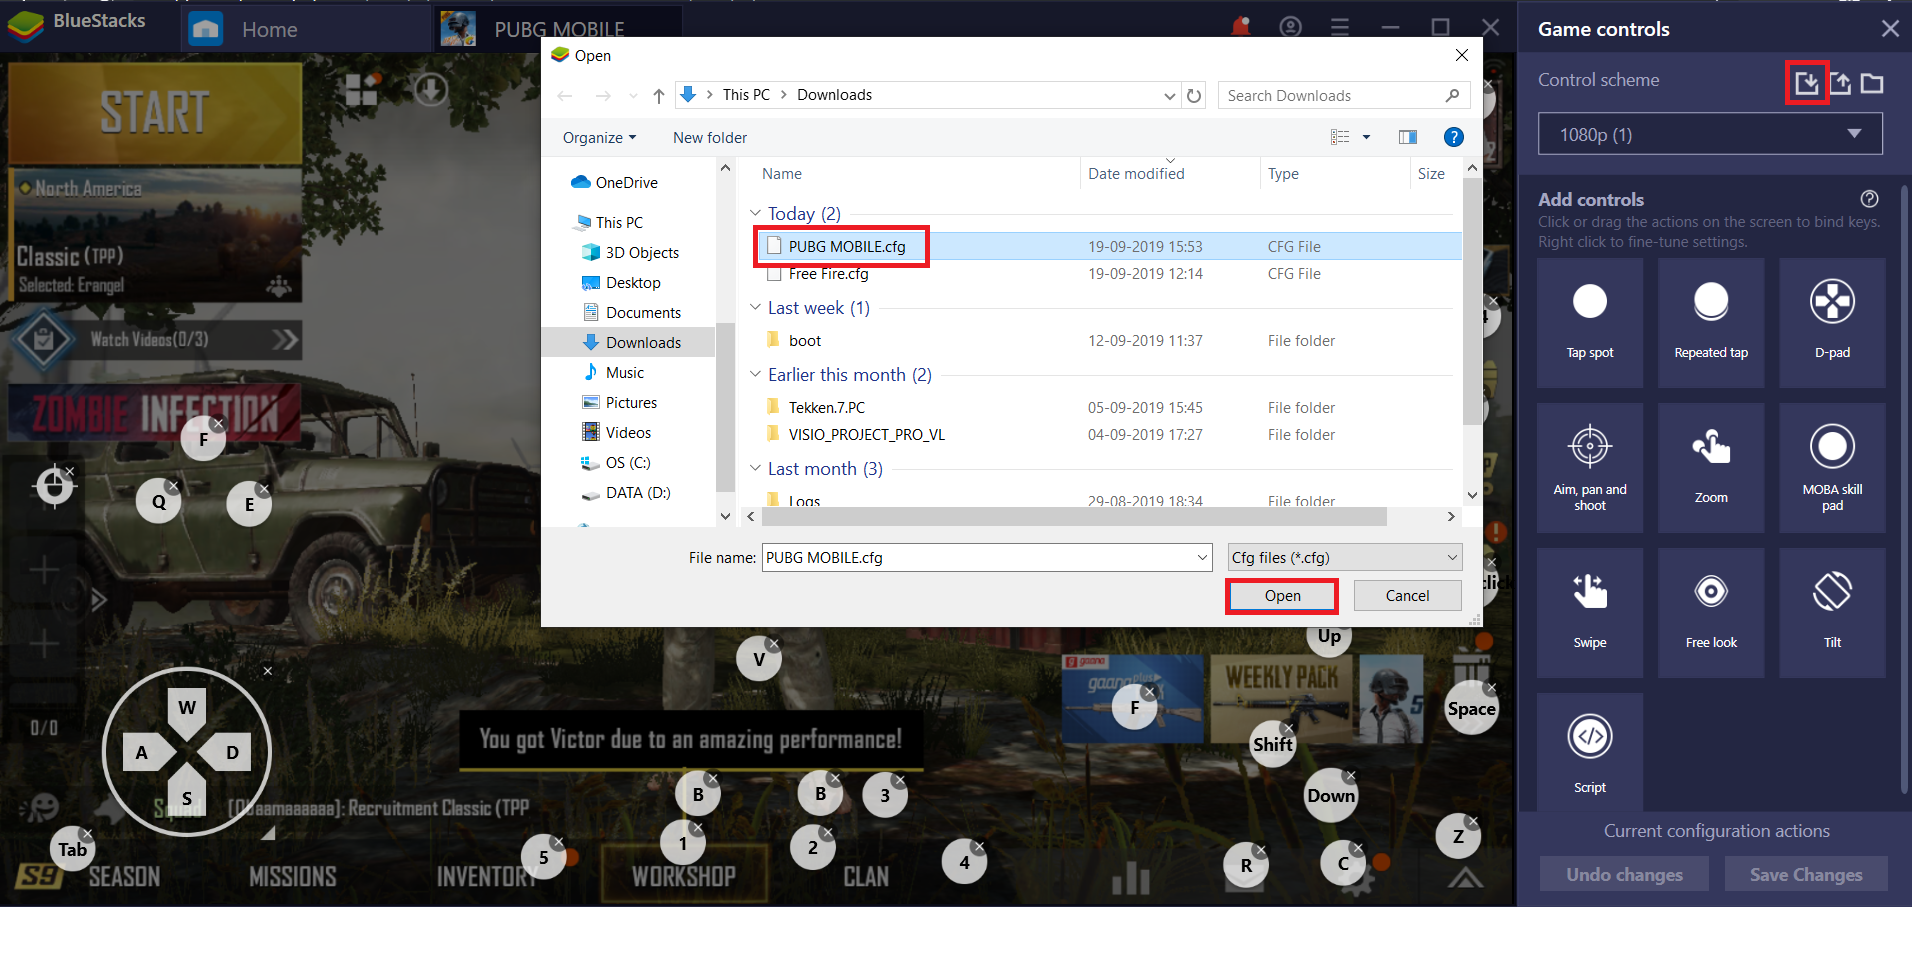
Task: Collapse the Earlier this month (2) group
Action: pyautogui.click(x=756, y=374)
